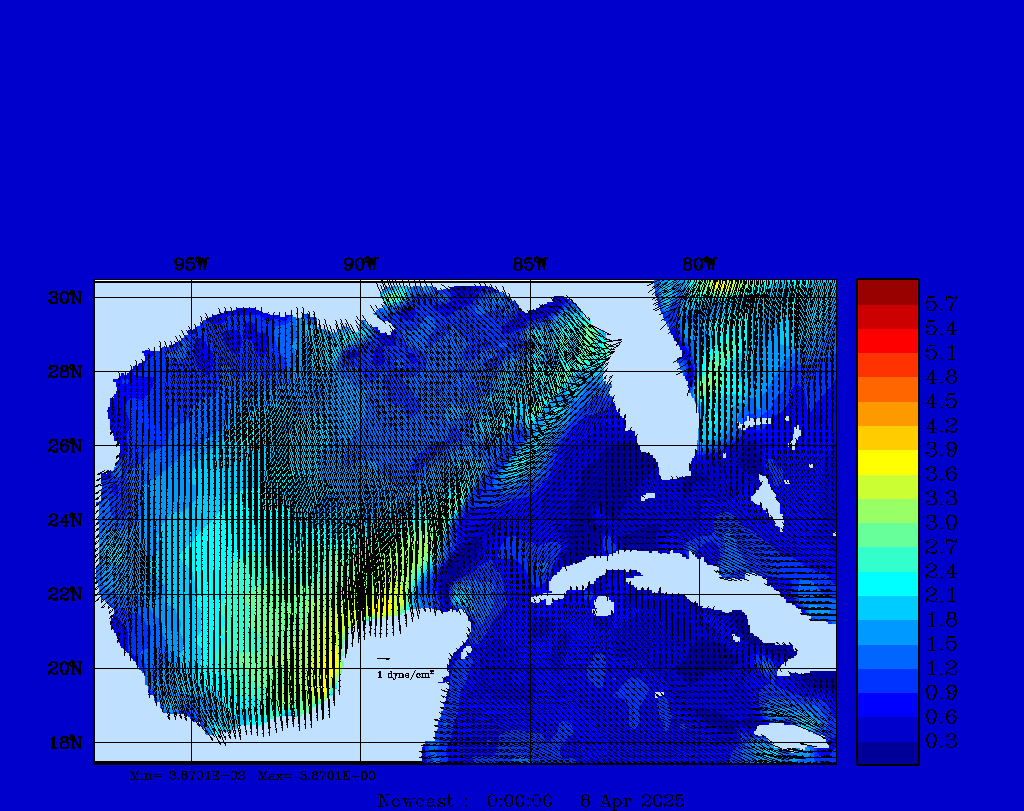The image size is (1024, 811).
Task: Click the darkest navy bottom colorbar segment
Action: tap(888, 753)
